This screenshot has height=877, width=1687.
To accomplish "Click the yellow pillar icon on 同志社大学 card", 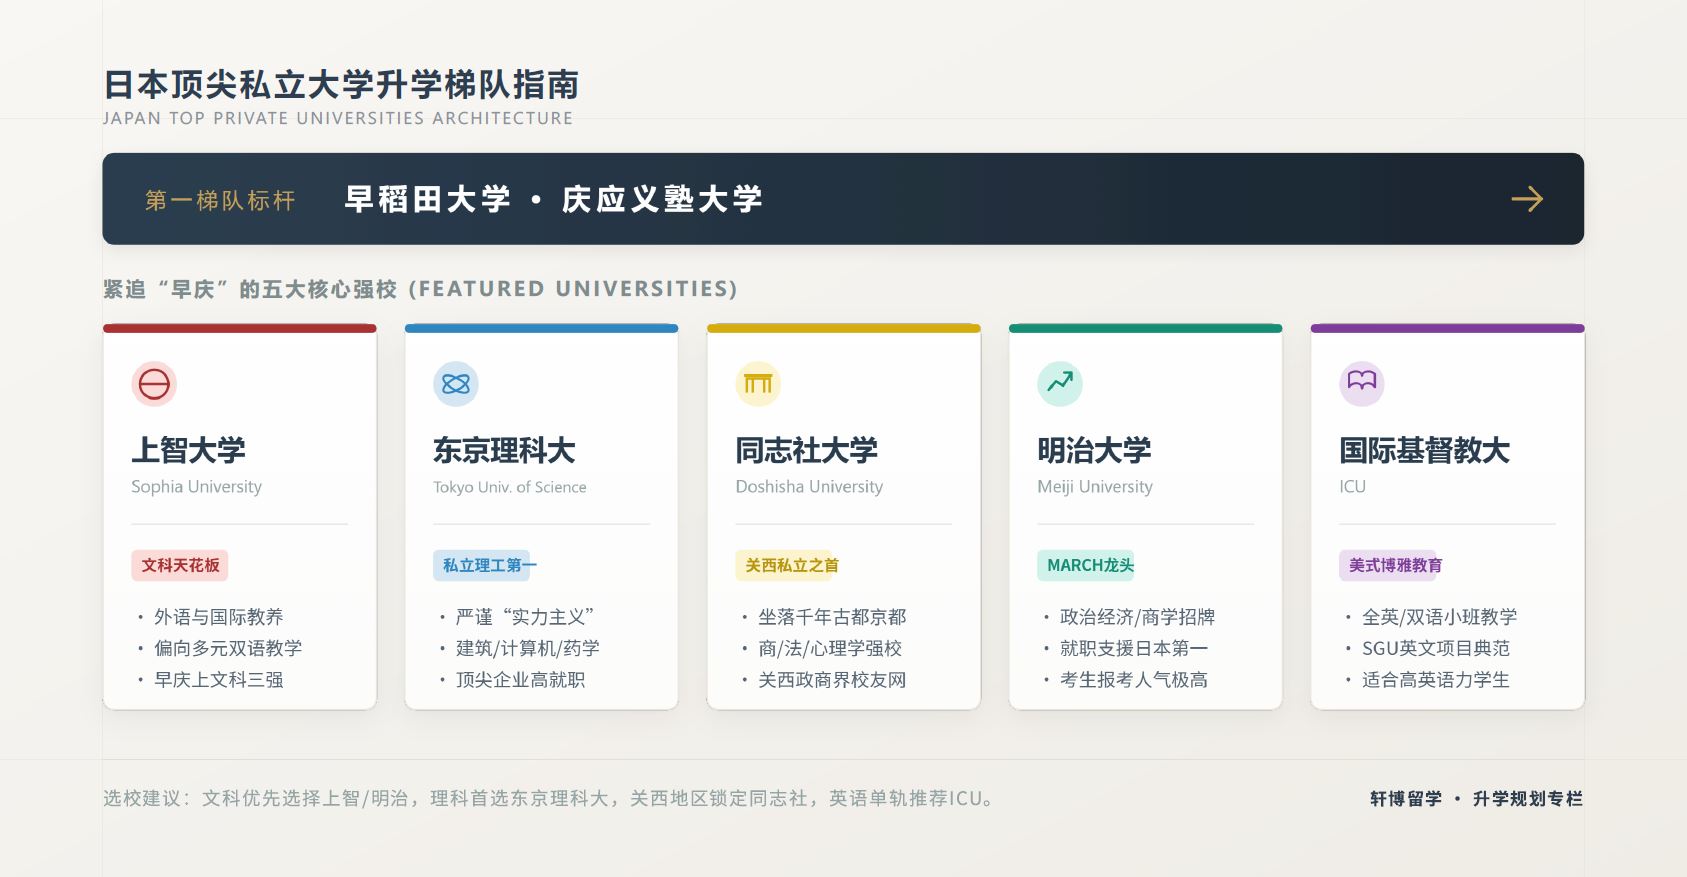I will (x=758, y=384).
